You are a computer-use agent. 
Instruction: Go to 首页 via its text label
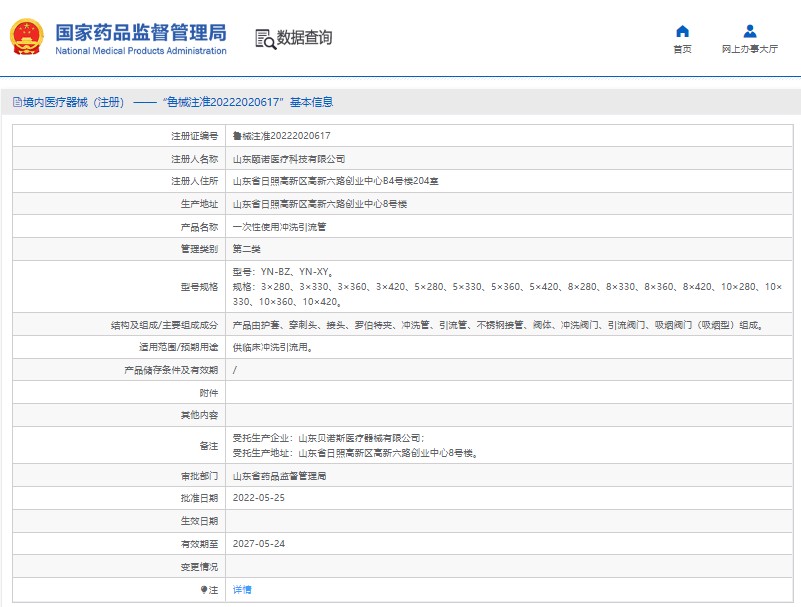(x=682, y=49)
